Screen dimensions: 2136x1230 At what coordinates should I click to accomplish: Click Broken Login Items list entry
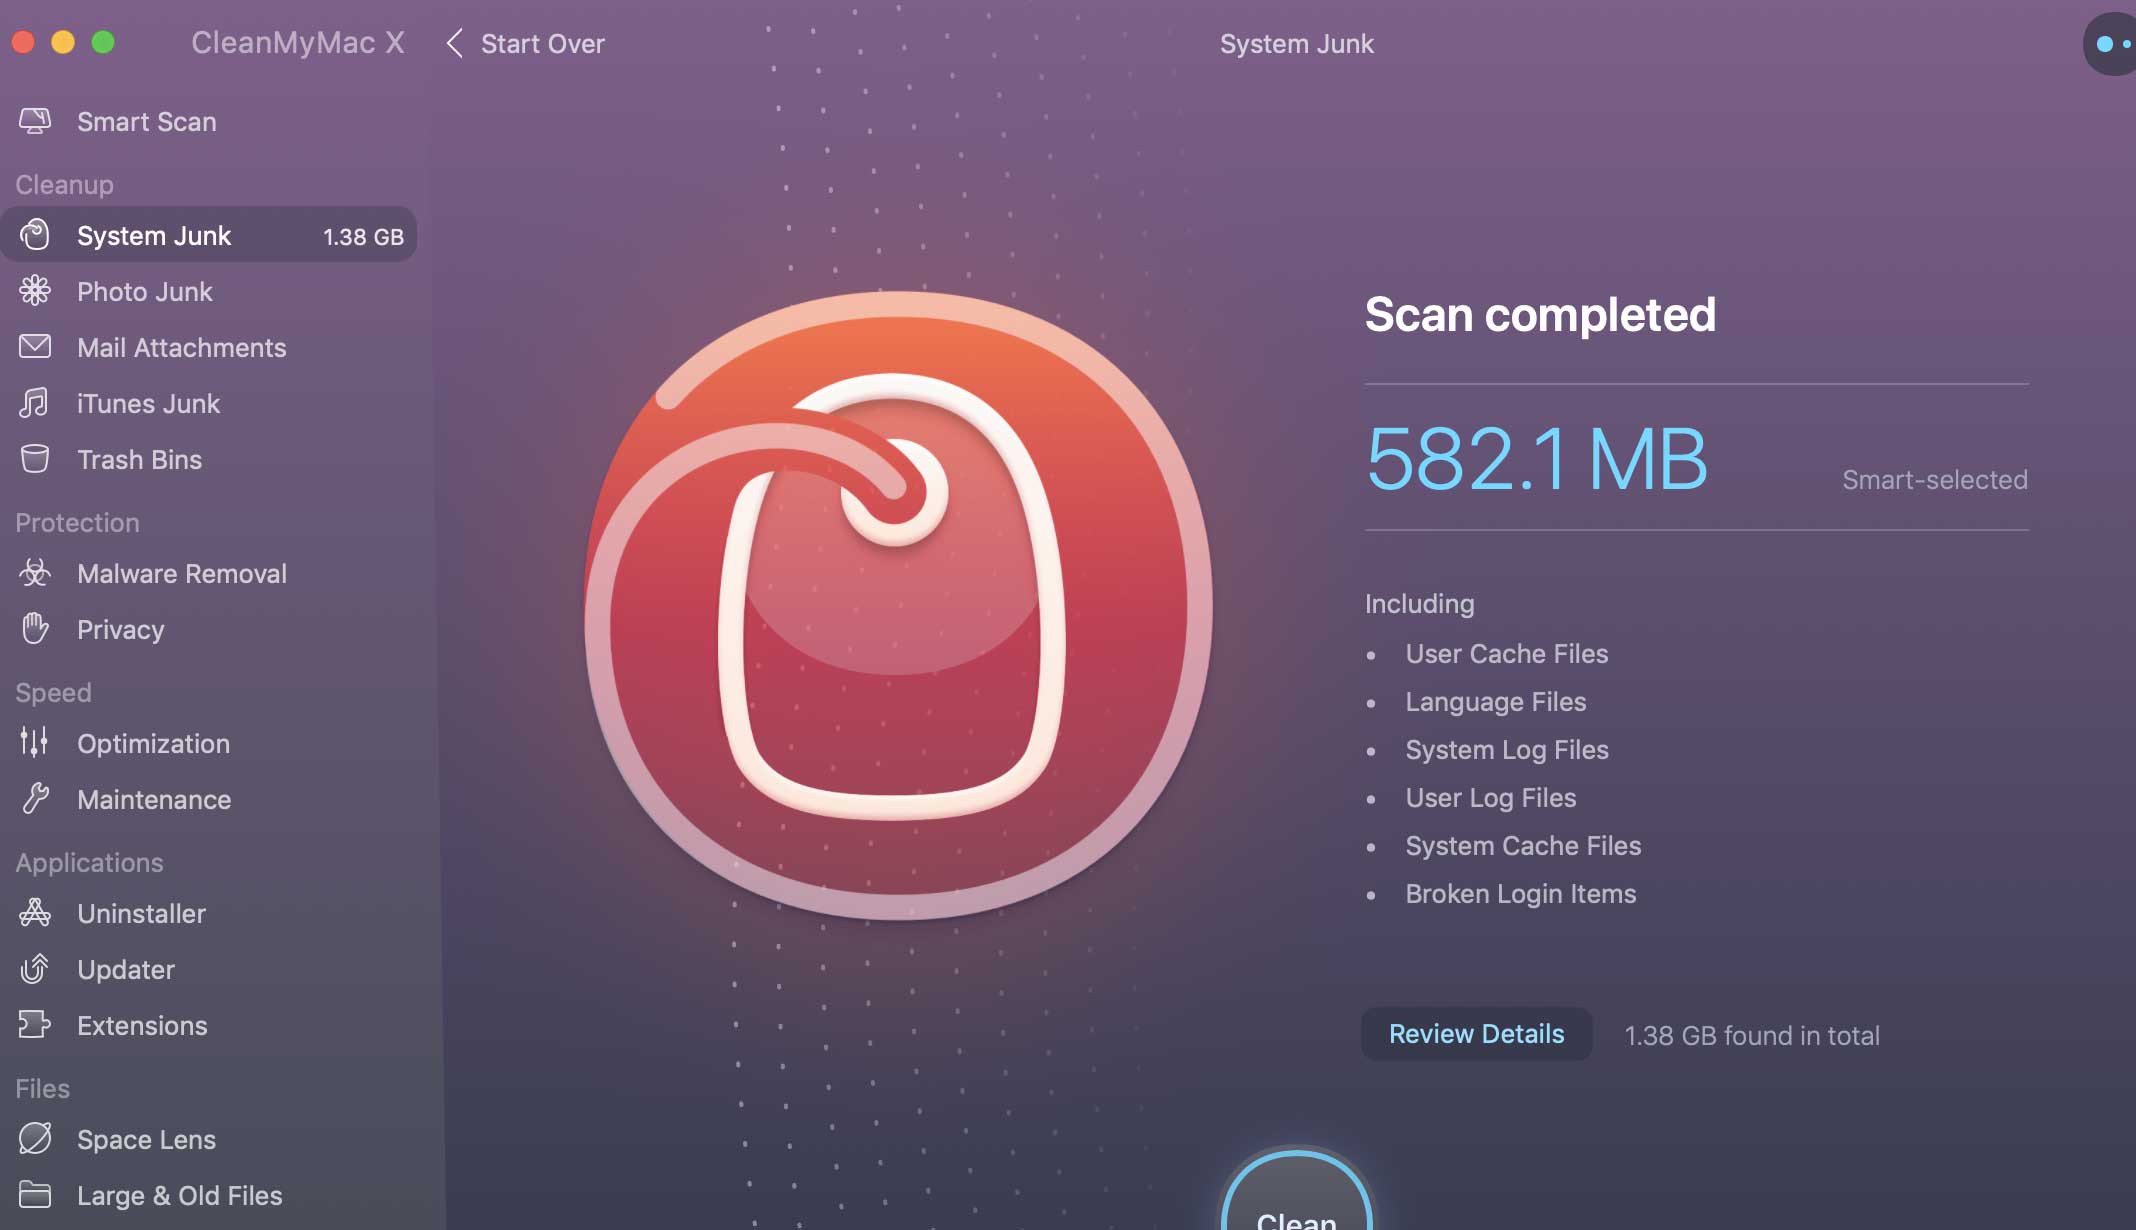coord(1521,893)
